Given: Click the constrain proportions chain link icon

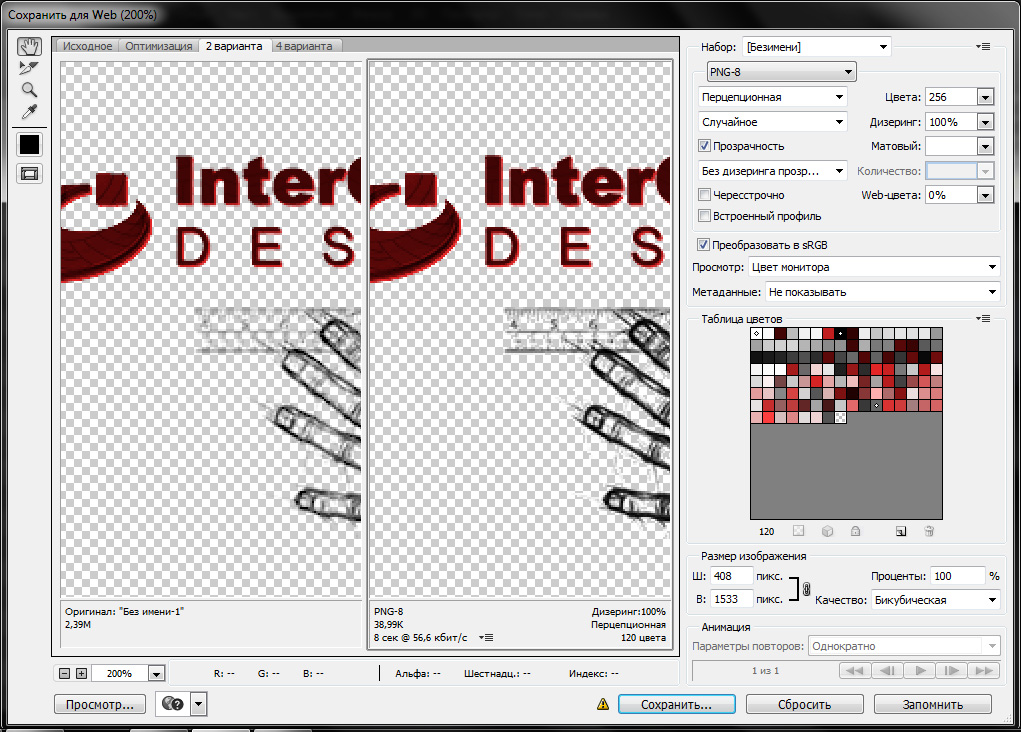Looking at the screenshot, I should pos(806,589).
